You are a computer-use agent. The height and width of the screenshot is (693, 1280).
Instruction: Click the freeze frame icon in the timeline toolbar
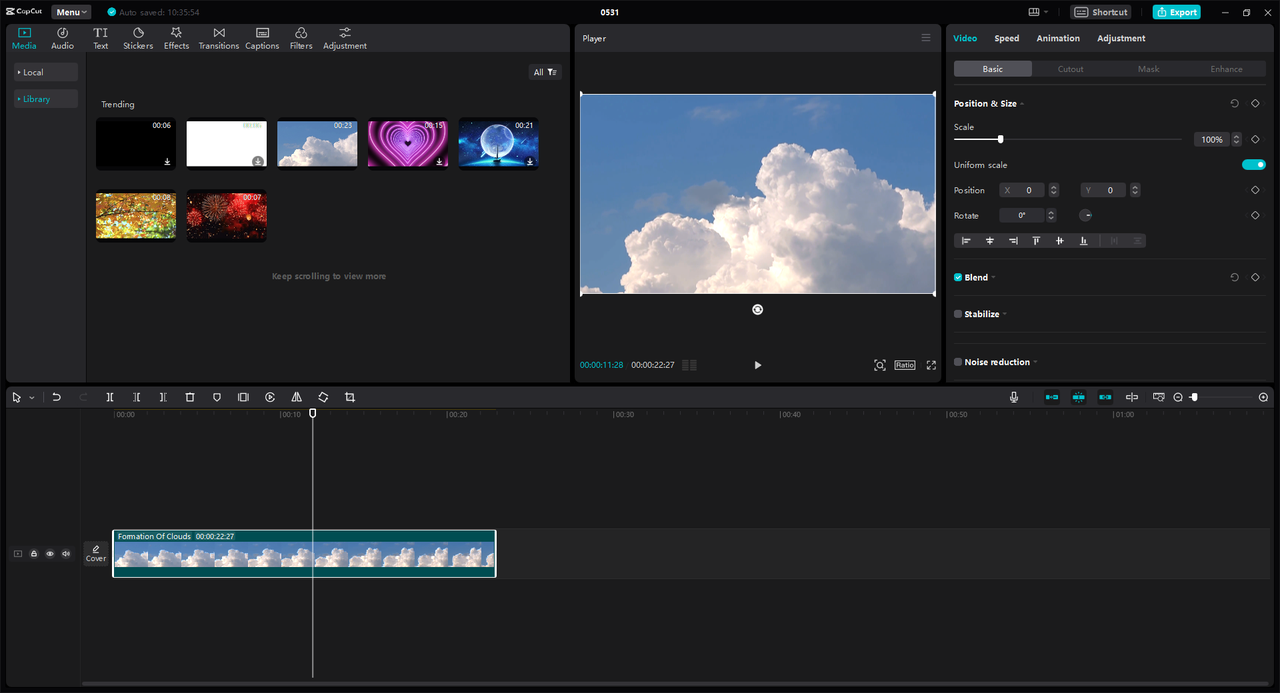click(x=243, y=397)
